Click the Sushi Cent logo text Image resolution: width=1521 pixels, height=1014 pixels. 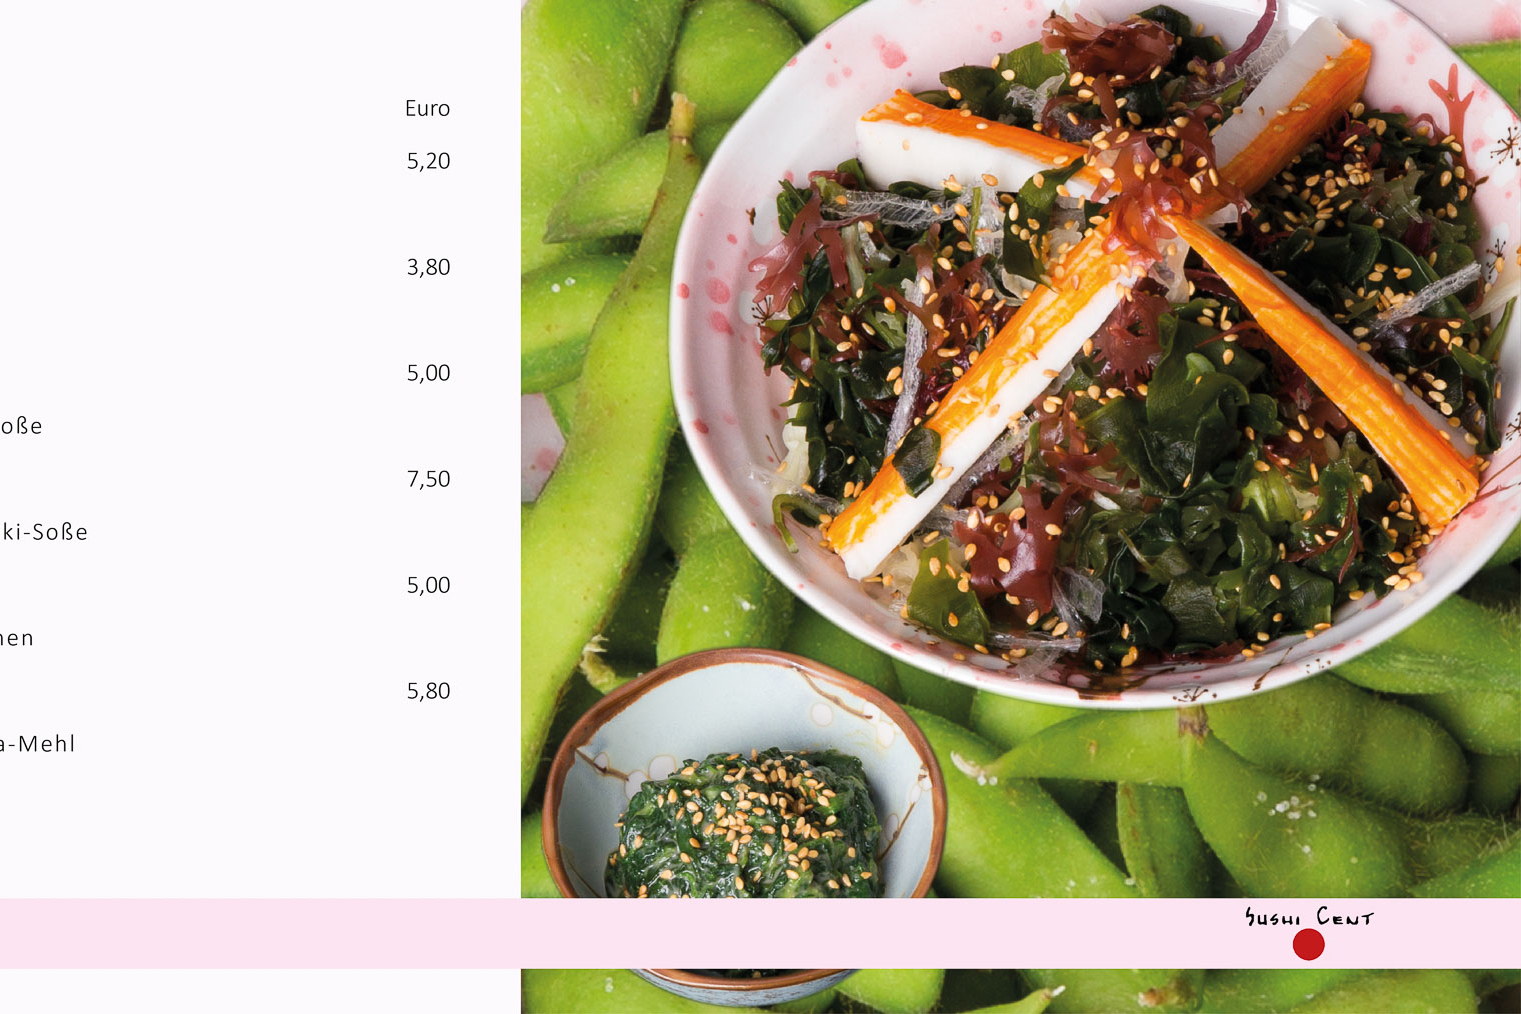coord(1309,916)
